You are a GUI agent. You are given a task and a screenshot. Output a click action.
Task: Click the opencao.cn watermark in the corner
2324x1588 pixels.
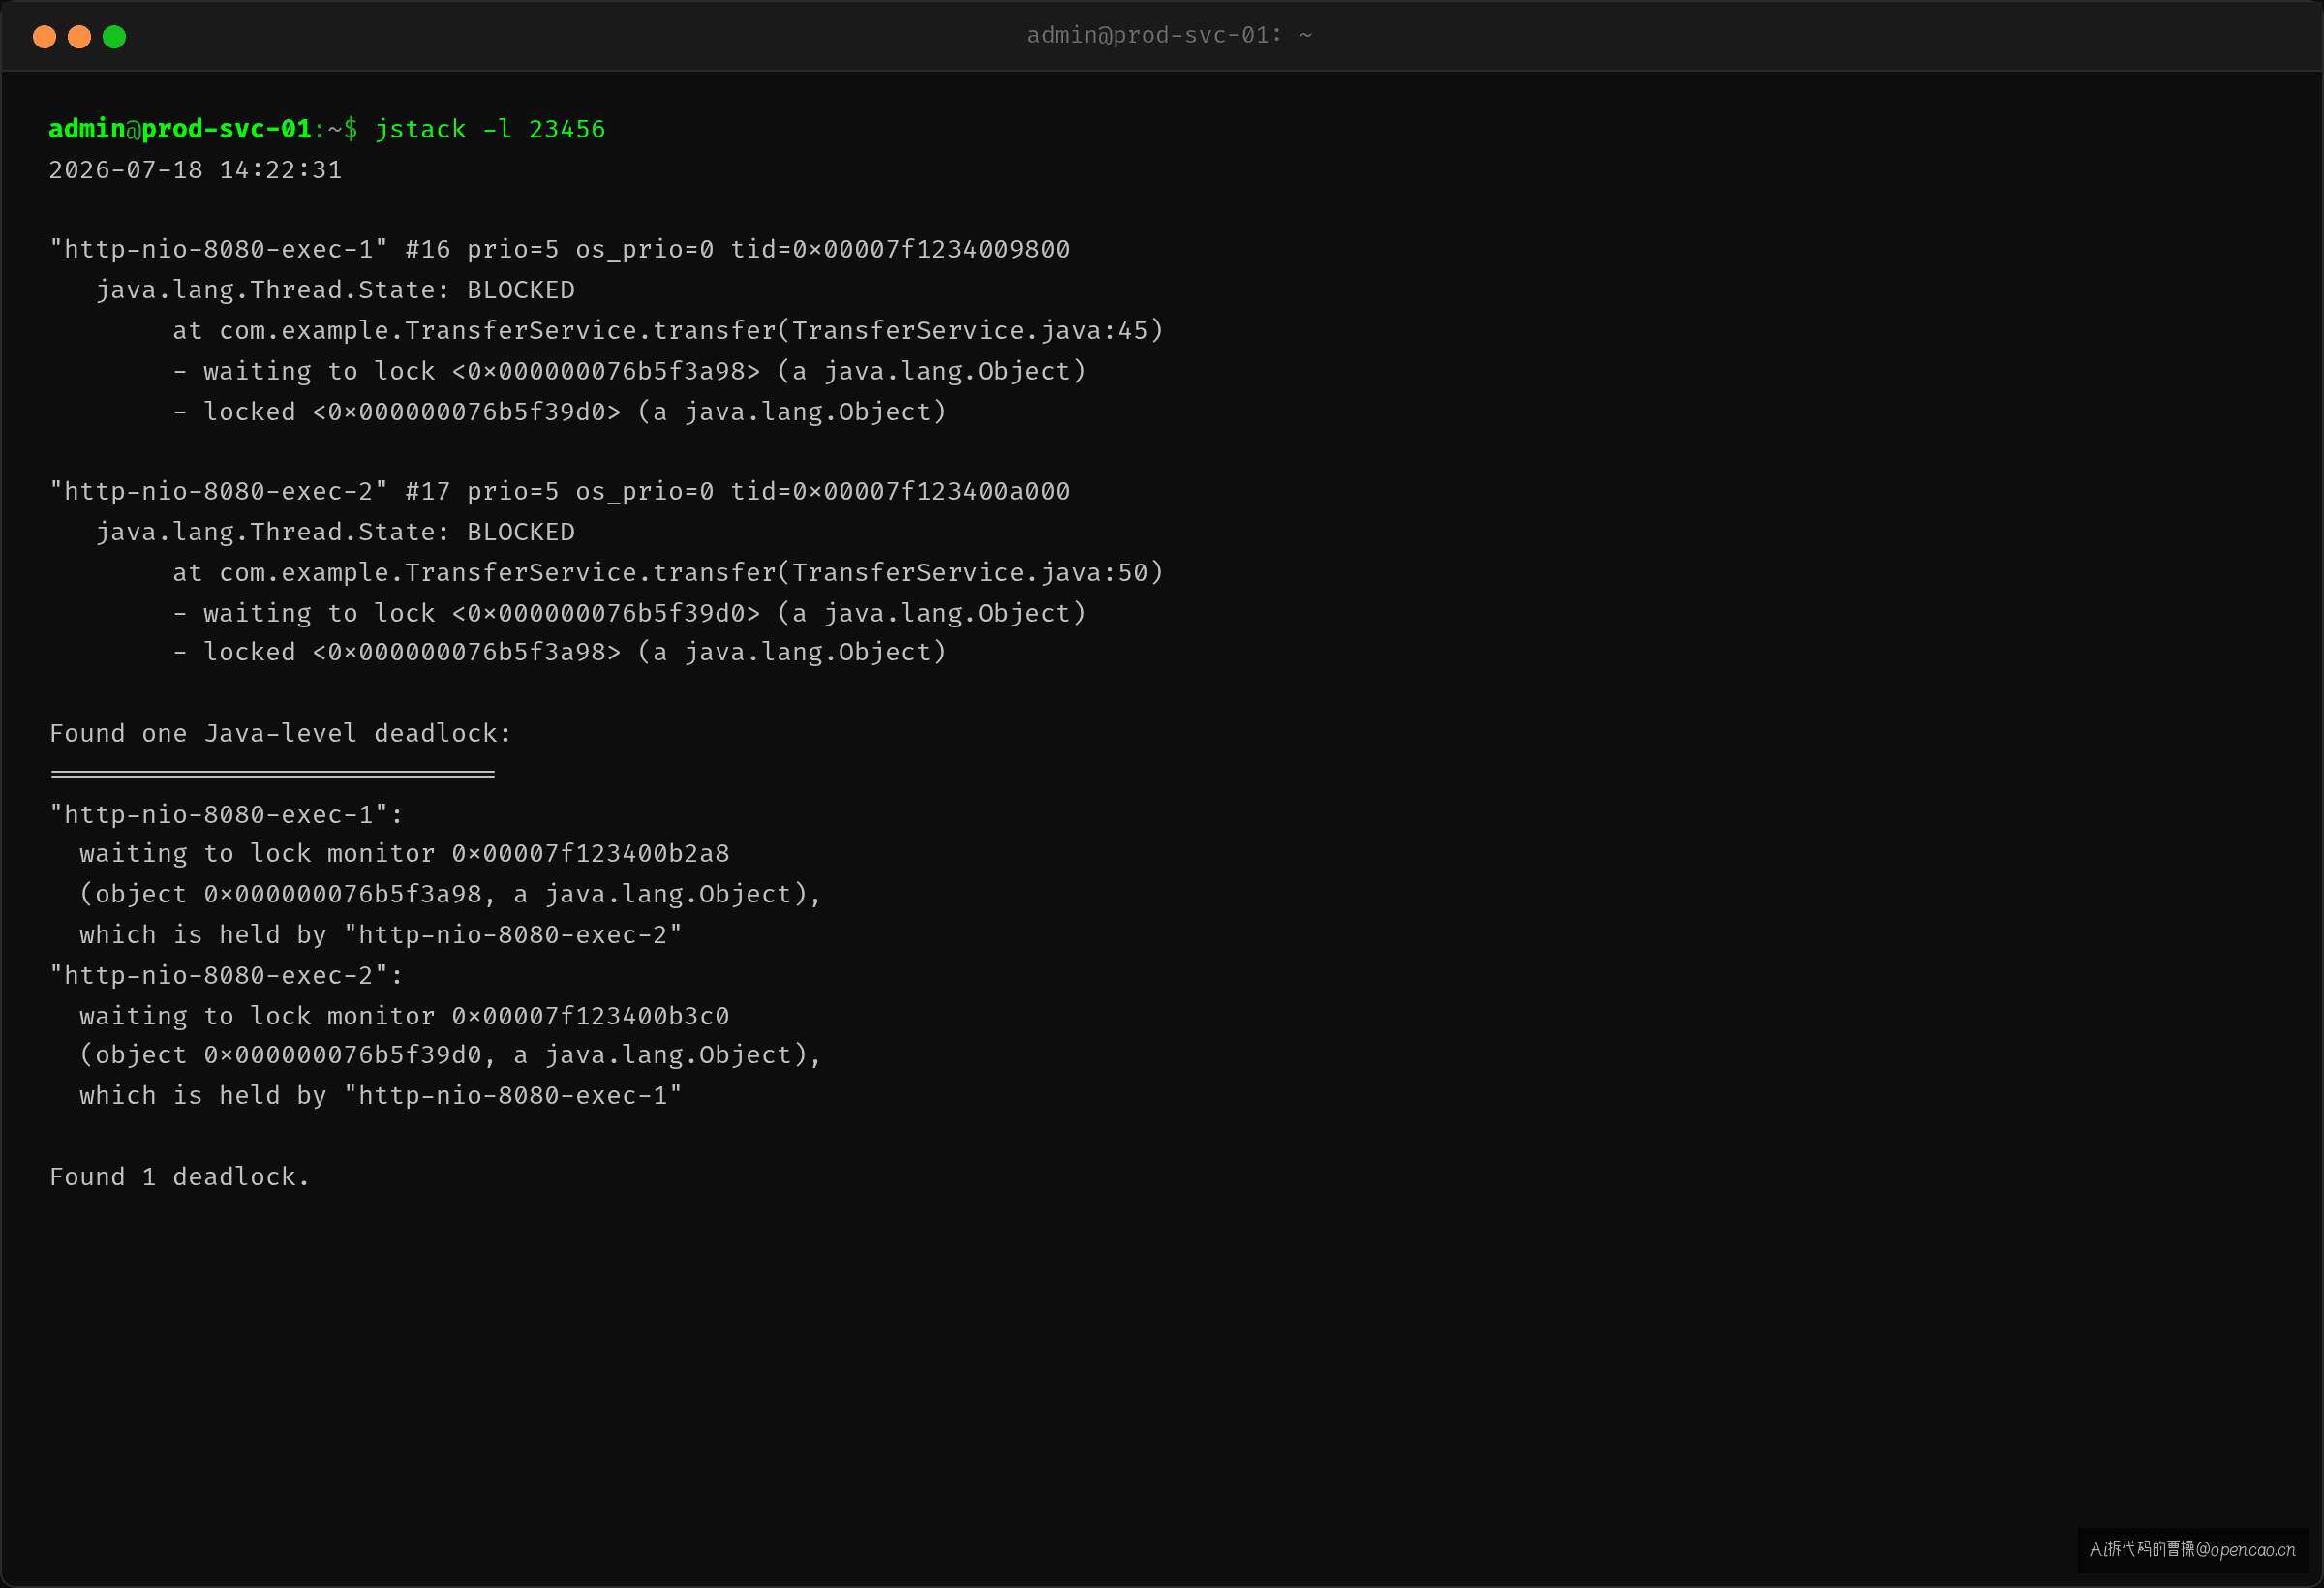coord(2192,1550)
